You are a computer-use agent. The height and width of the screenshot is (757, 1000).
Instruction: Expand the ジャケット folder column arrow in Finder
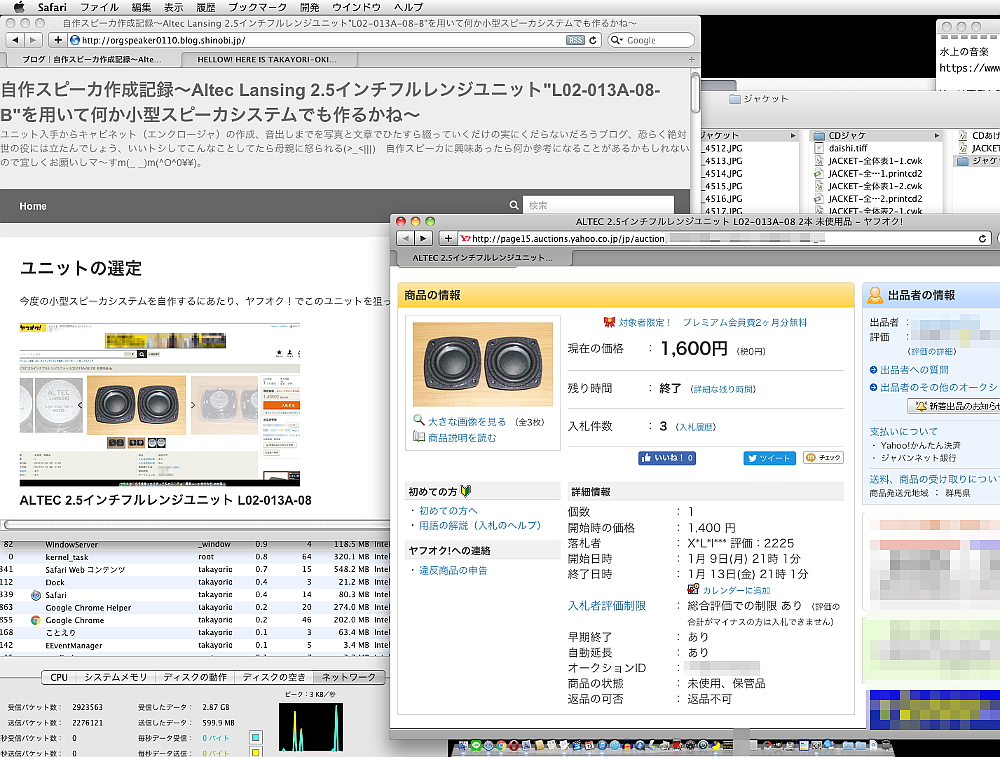(793, 135)
